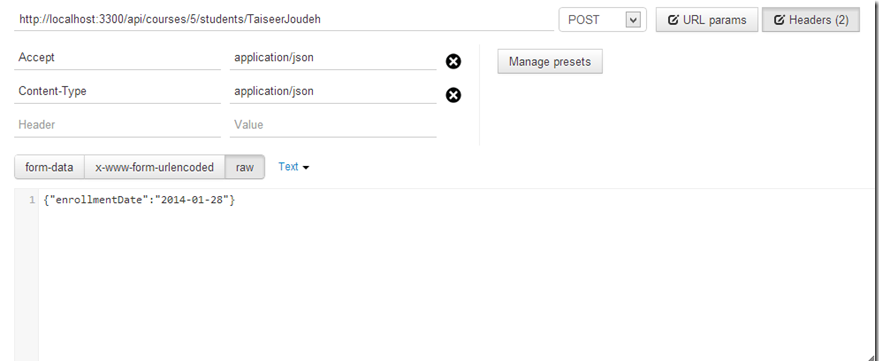Open Manage presets
This screenshot has width=879, height=361.
pos(550,62)
